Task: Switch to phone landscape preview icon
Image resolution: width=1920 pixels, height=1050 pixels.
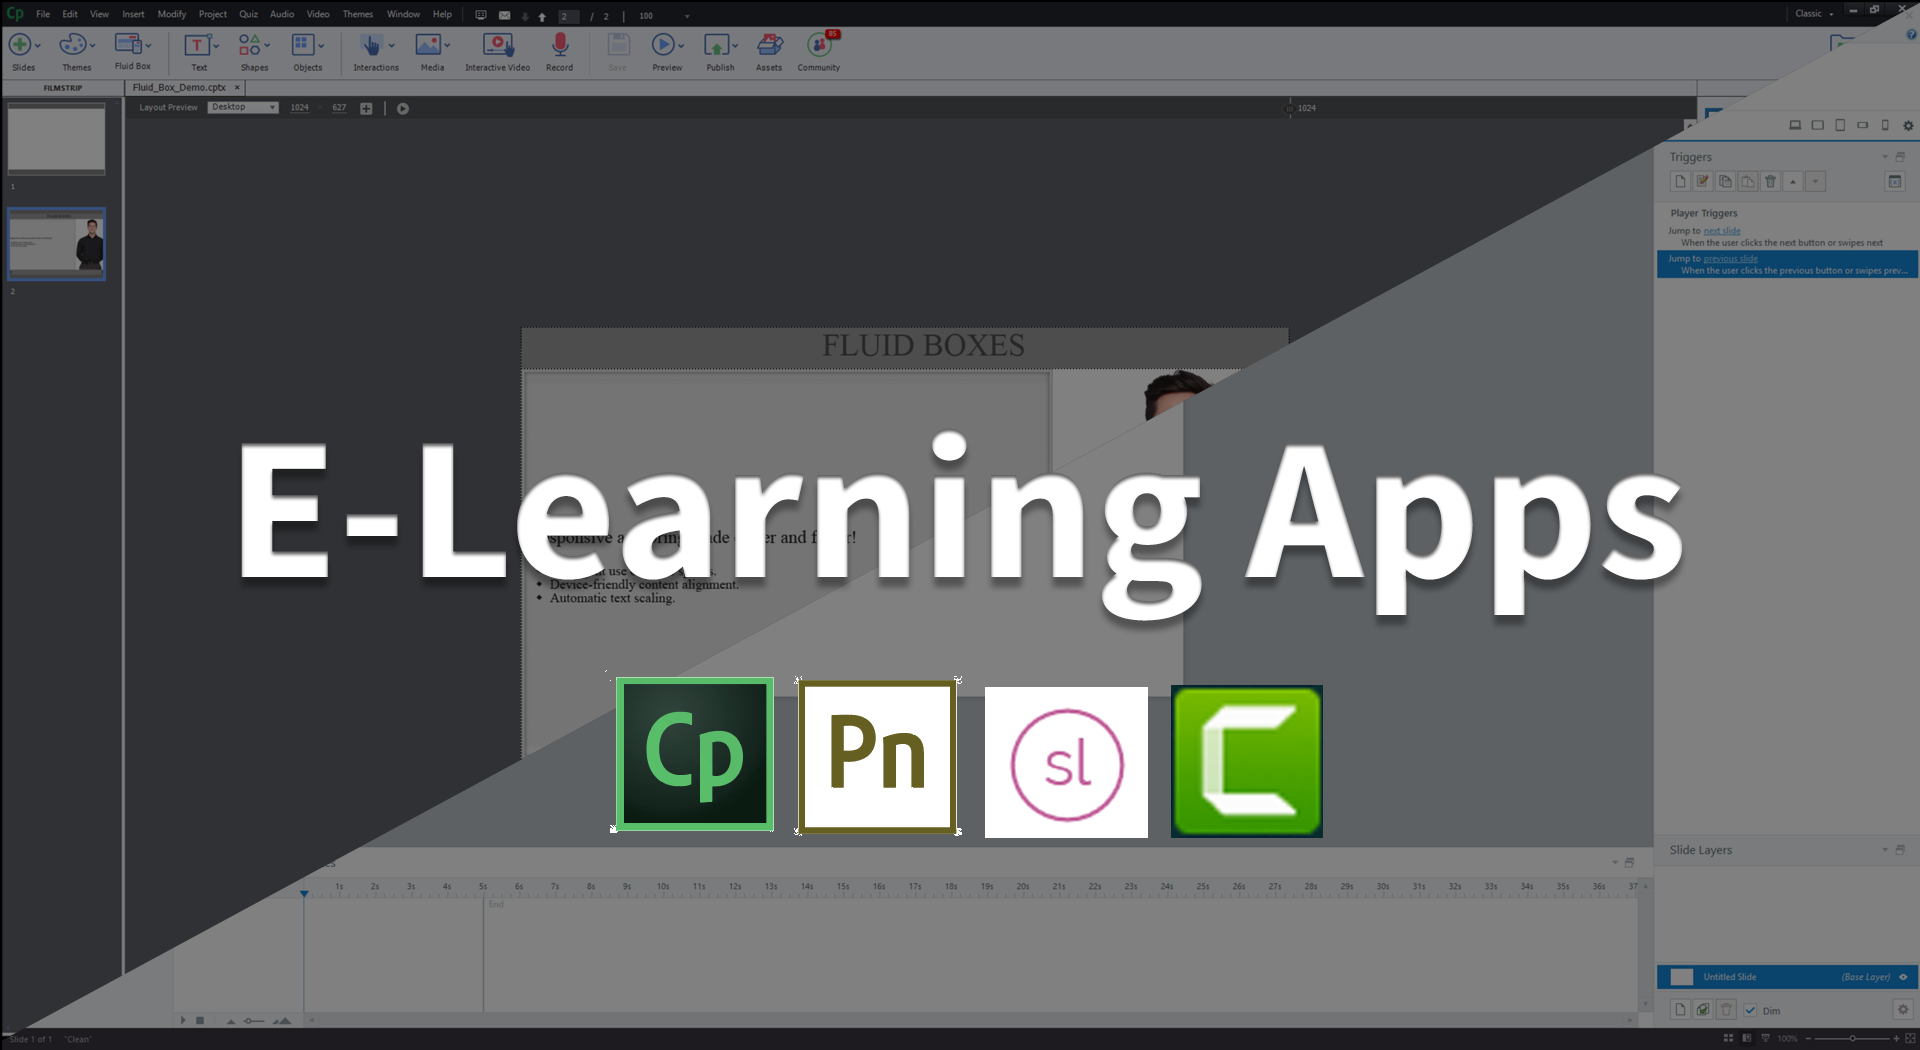Action: (x=1862, y=125)
